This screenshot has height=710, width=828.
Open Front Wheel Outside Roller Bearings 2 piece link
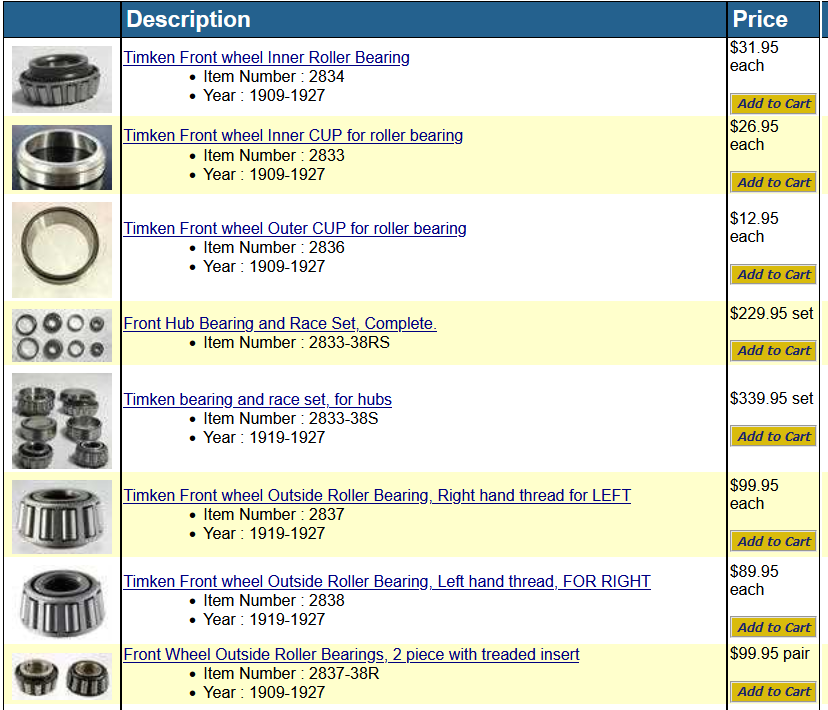point(351,655)
